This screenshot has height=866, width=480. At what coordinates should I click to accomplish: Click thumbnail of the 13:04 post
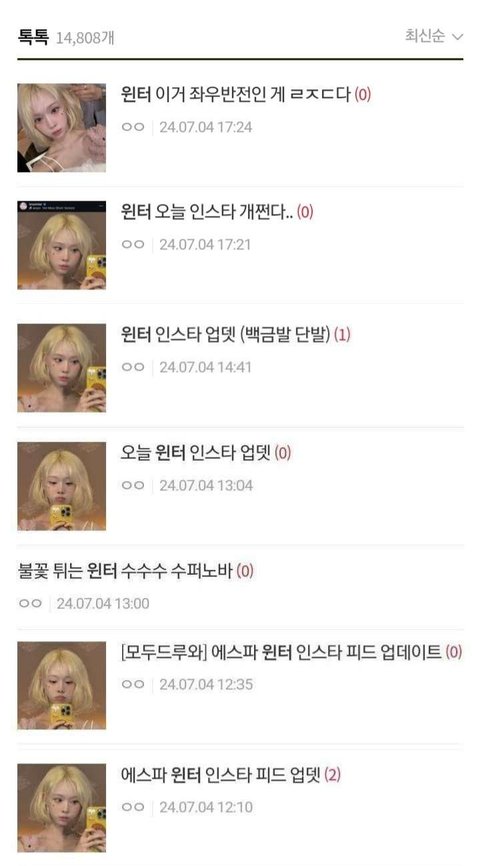pyautogui.click(x=61, y=486)
